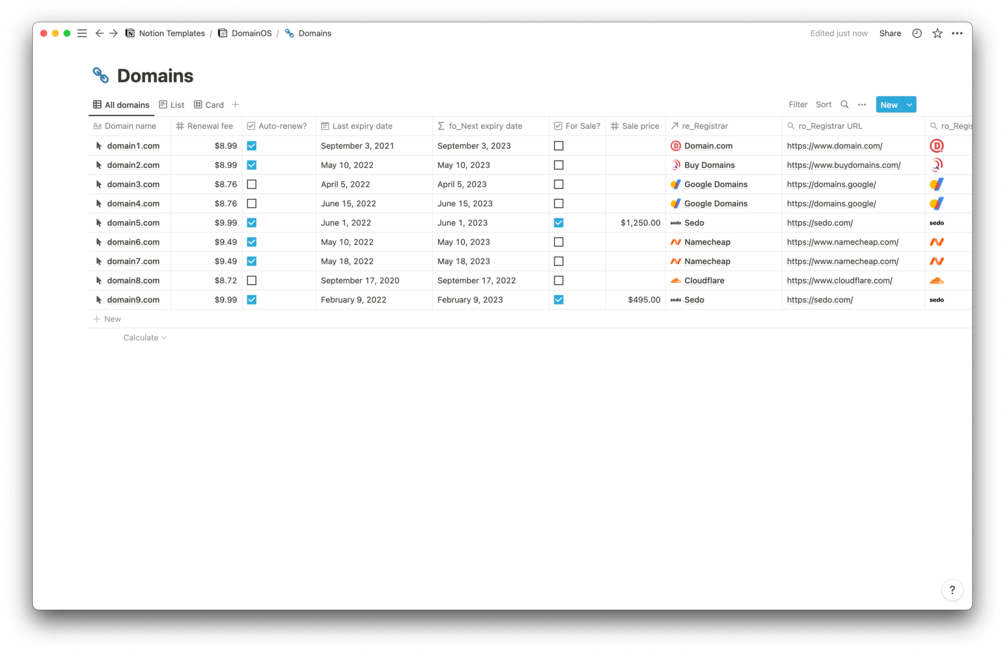The height and width of the screenshot is (653, 1005).
Task: Open the domain9.com page
Action: coord(133,300)
